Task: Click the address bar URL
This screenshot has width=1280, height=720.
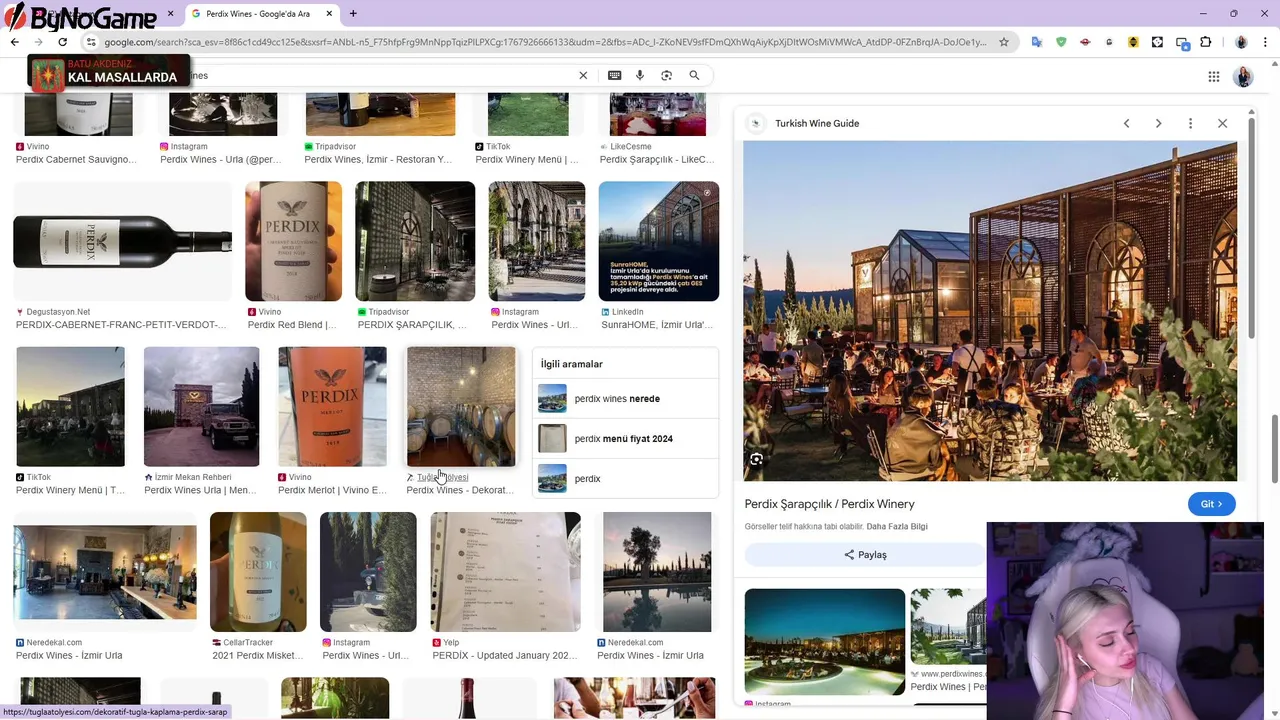Action: coord(545,42)
